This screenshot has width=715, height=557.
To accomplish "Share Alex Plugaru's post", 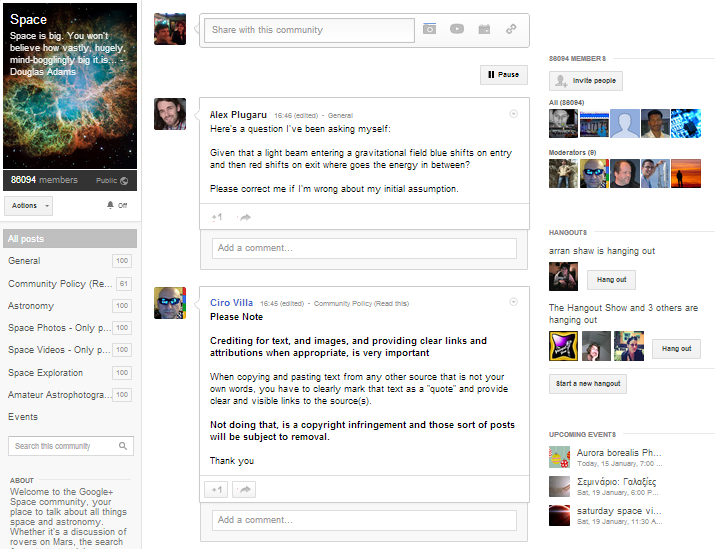I will [x=244, y=217].
